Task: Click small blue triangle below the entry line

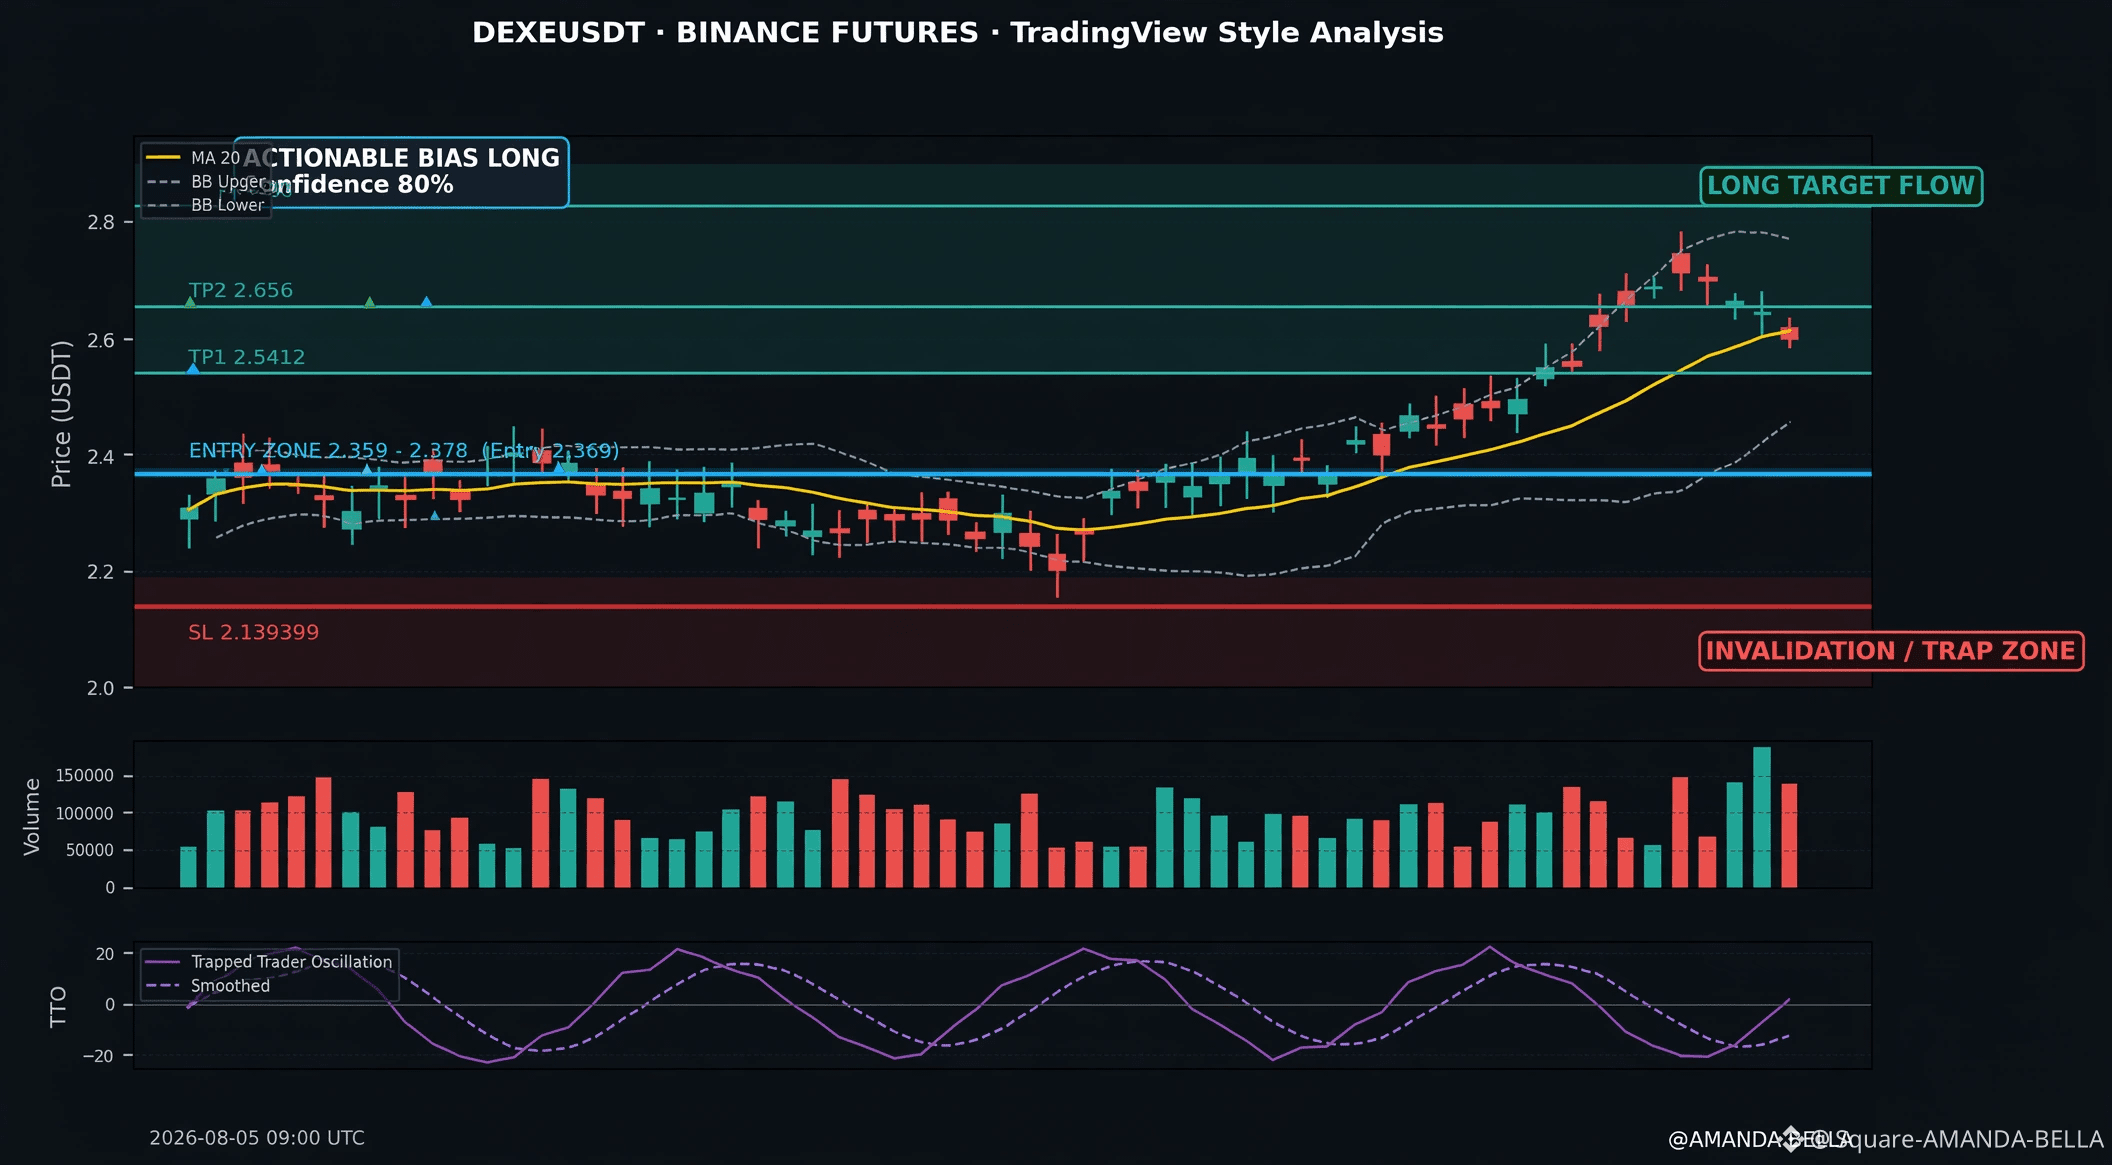Action: [x=434, y=516]
